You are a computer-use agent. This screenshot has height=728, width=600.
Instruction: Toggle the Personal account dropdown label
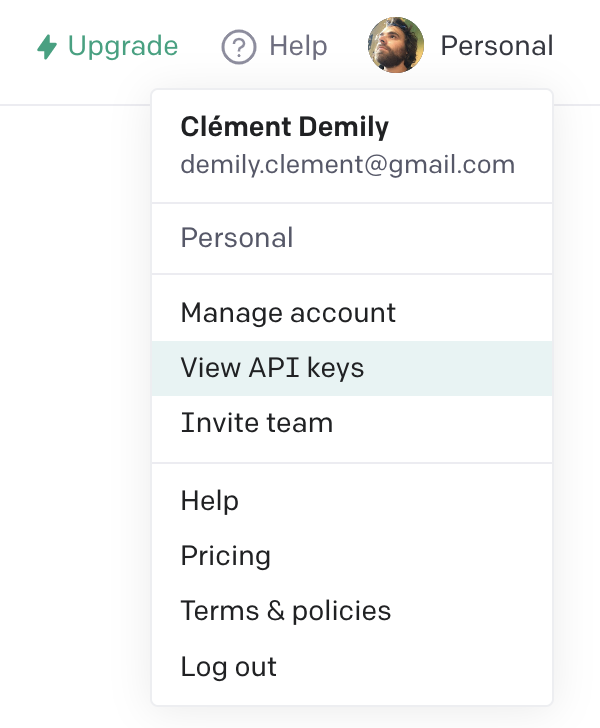point(496,46)
